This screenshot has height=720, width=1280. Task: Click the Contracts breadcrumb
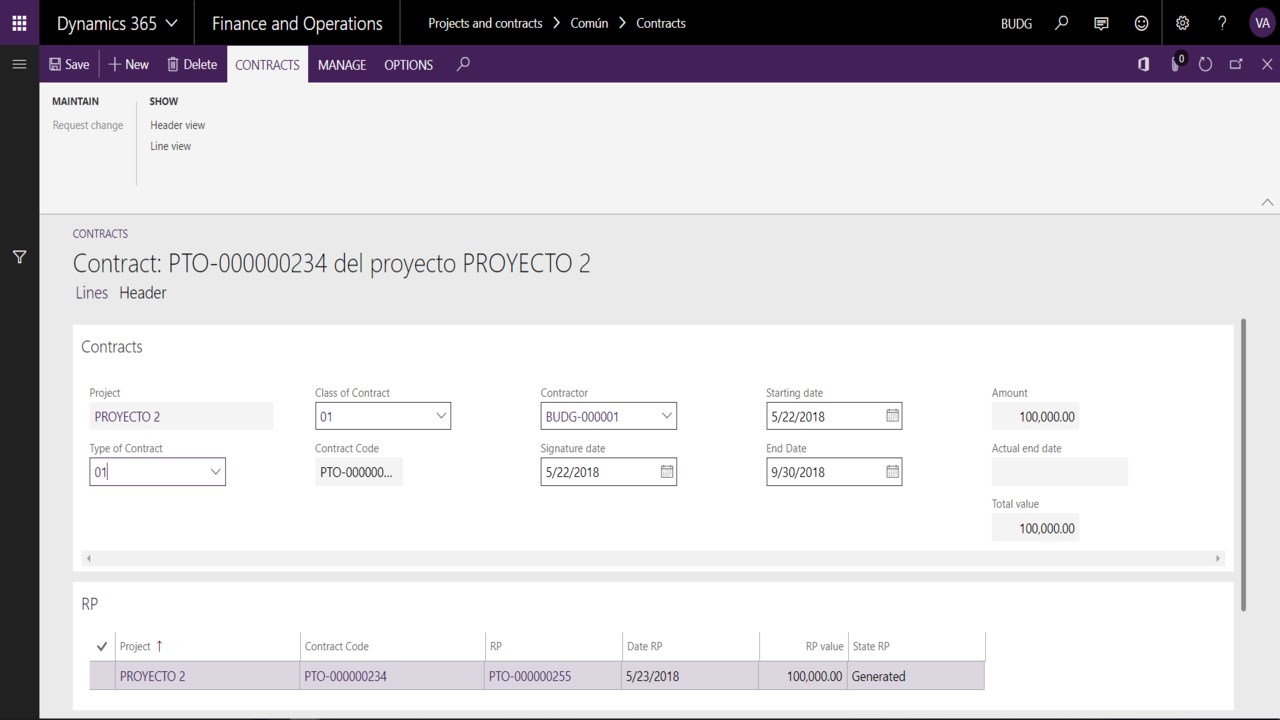661,23
